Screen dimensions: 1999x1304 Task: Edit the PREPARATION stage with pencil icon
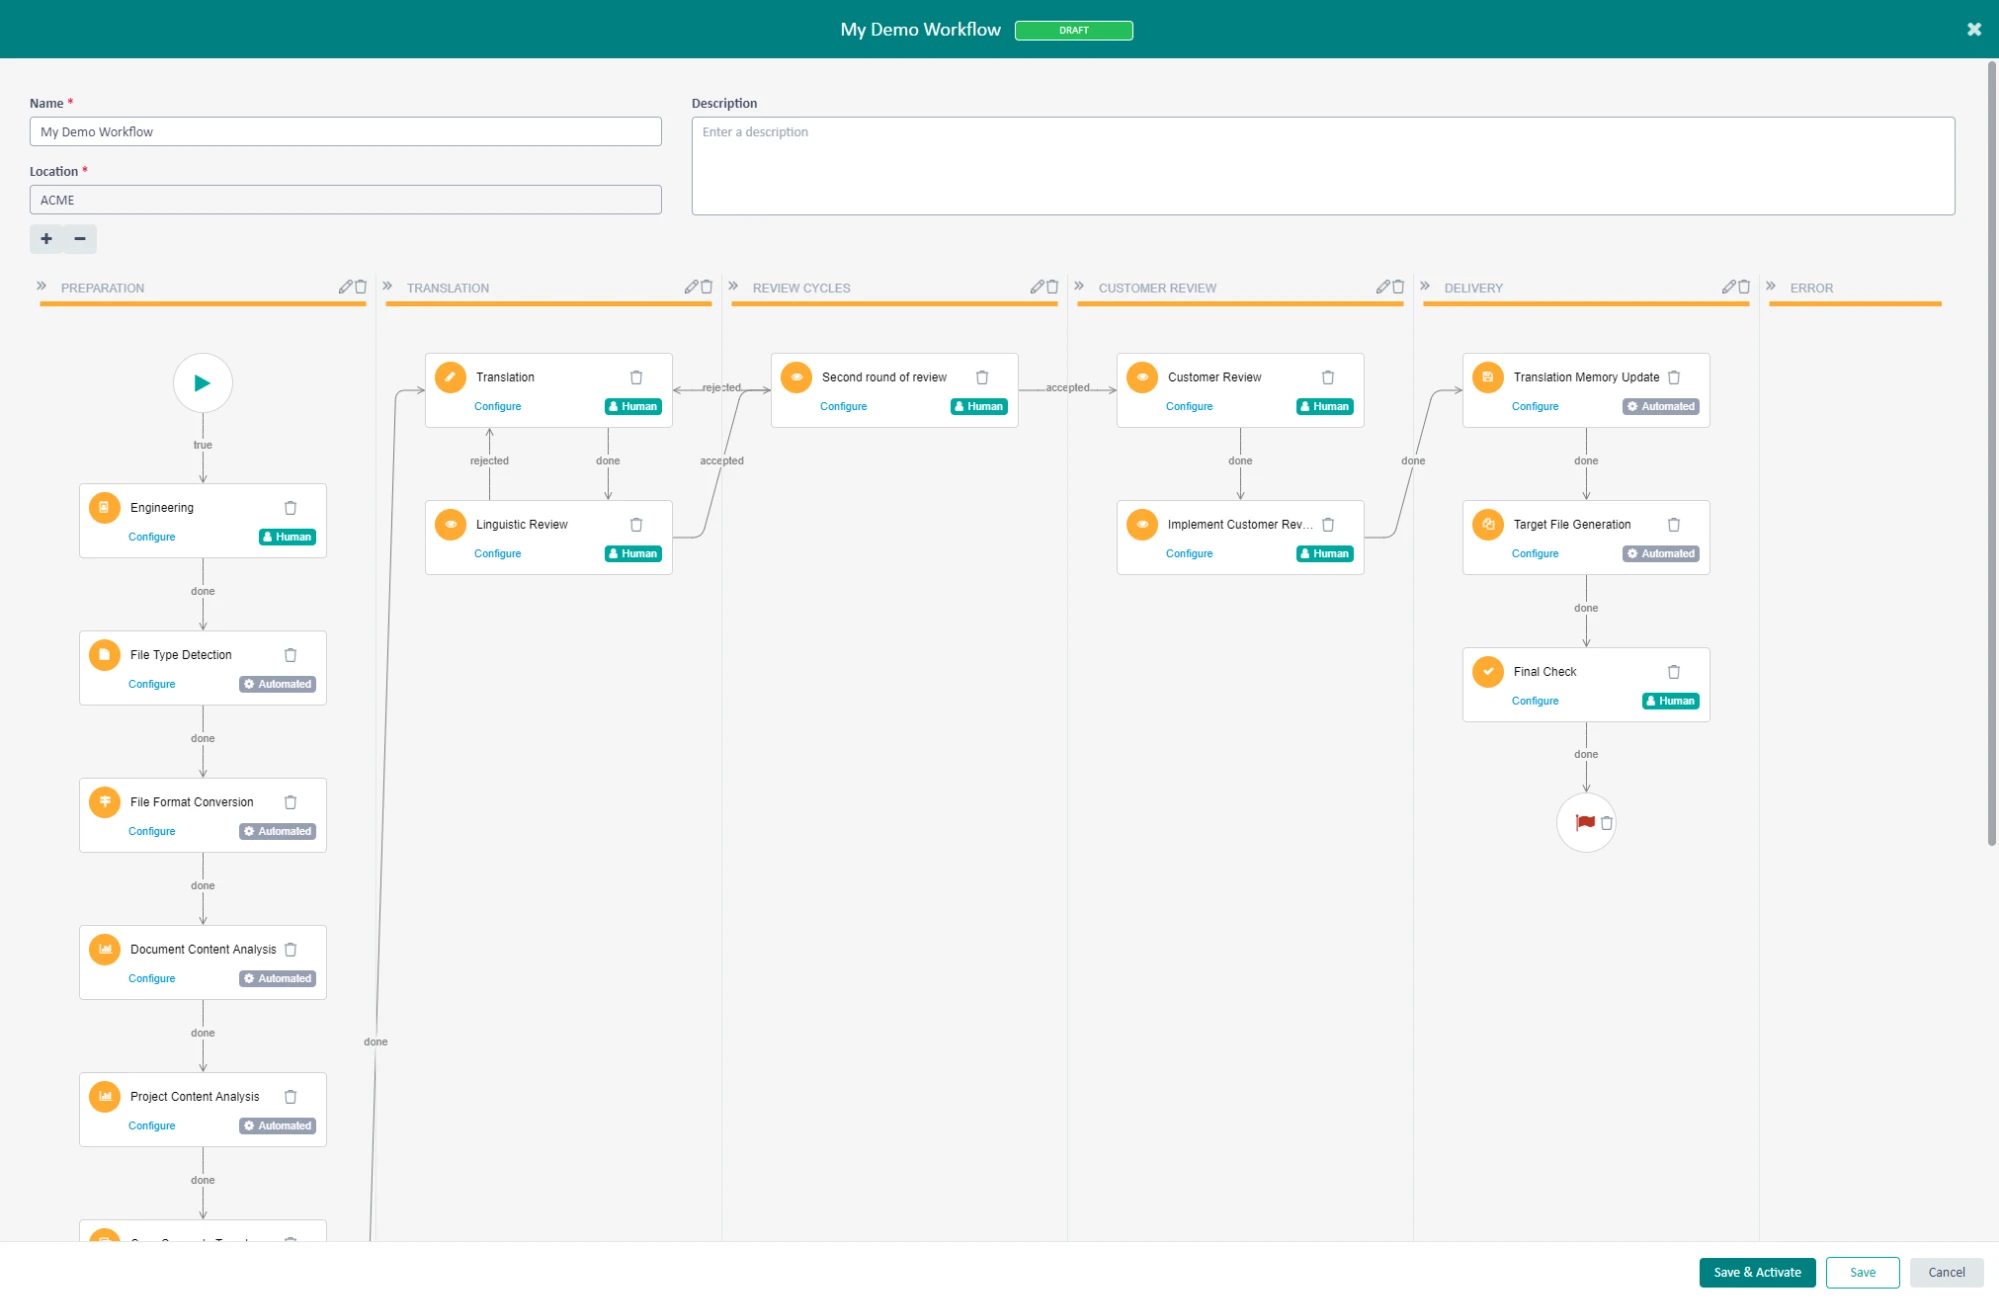(345, 287)
